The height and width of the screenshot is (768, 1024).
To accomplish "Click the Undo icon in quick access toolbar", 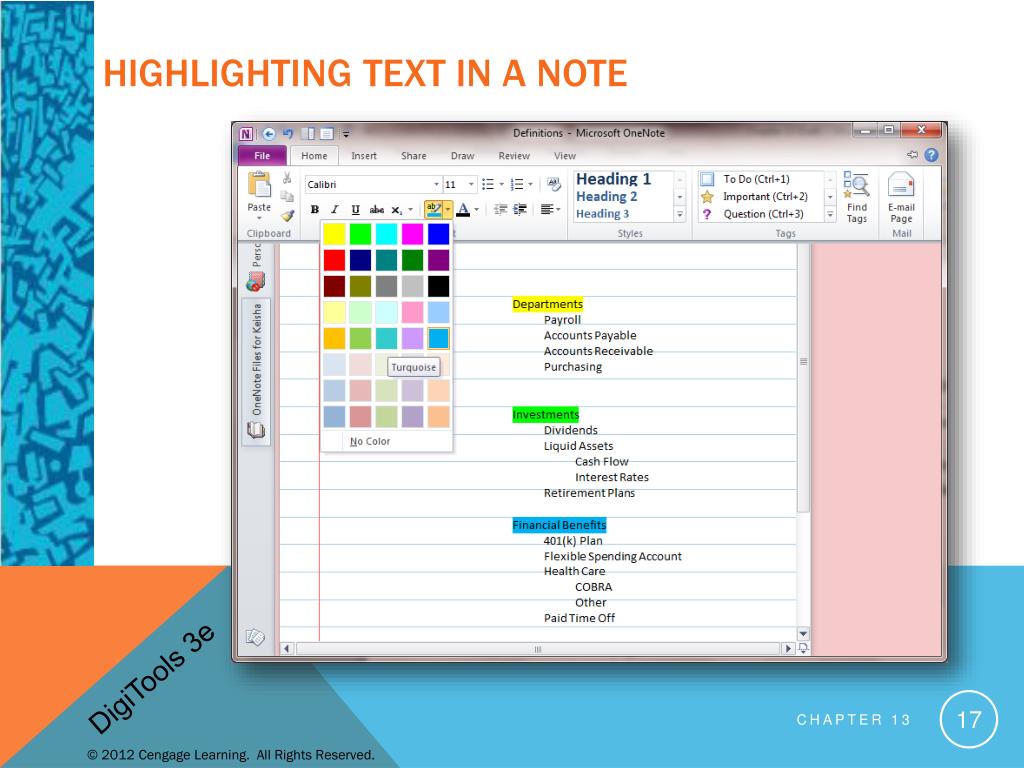I will (288, 134).
